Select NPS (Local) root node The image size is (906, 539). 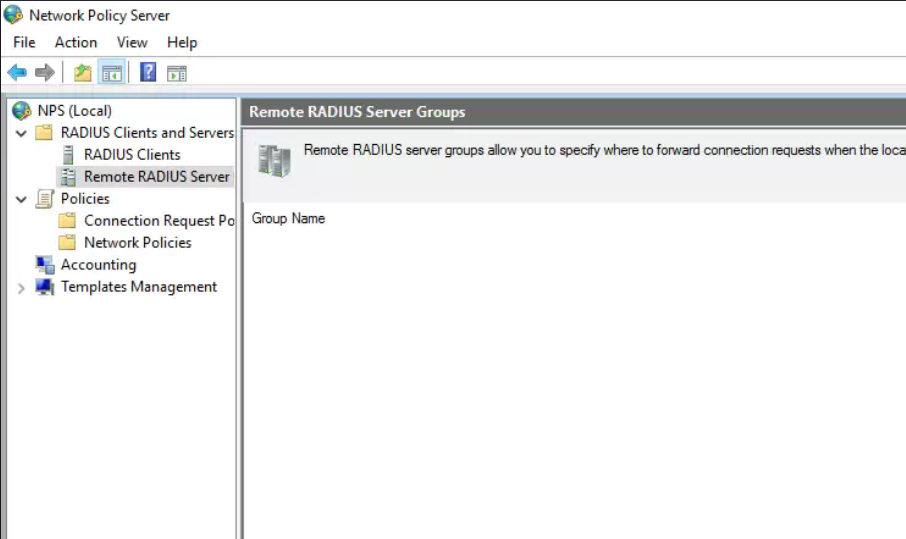[x=75, y=110]
